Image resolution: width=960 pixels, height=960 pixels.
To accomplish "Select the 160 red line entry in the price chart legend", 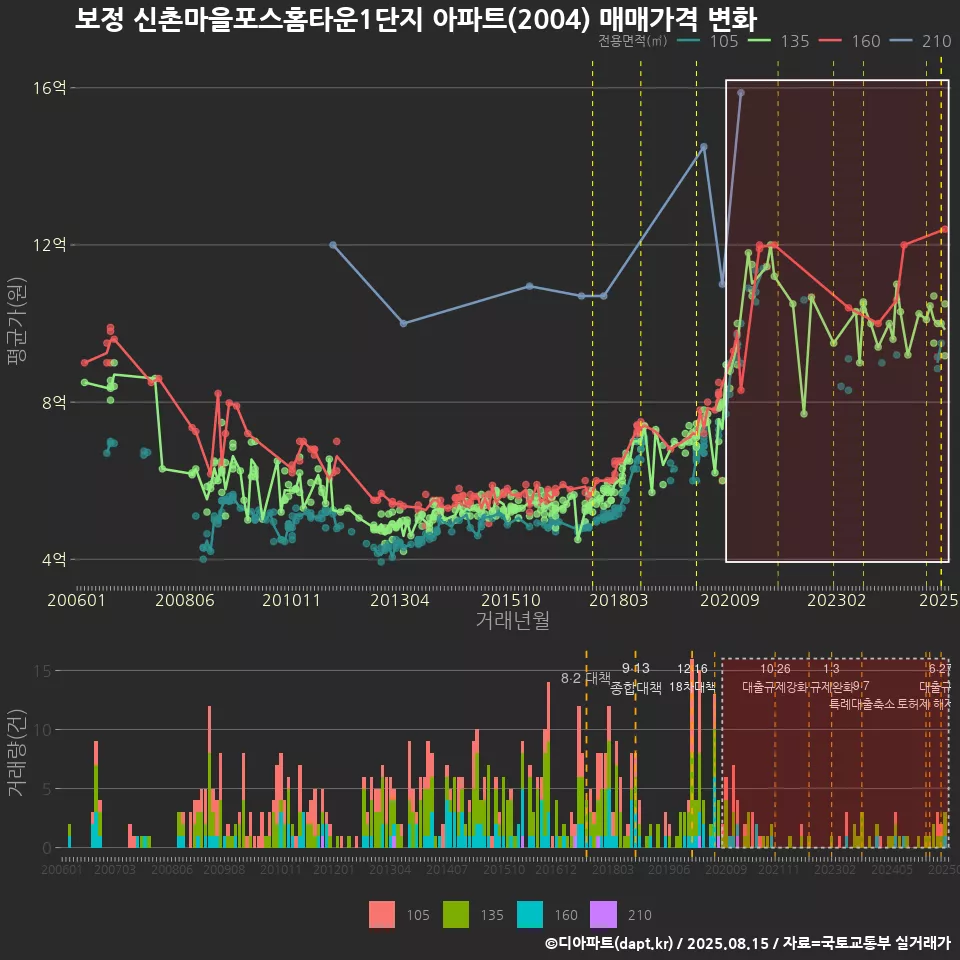I will pyautogui.click(x=850, y=41).
